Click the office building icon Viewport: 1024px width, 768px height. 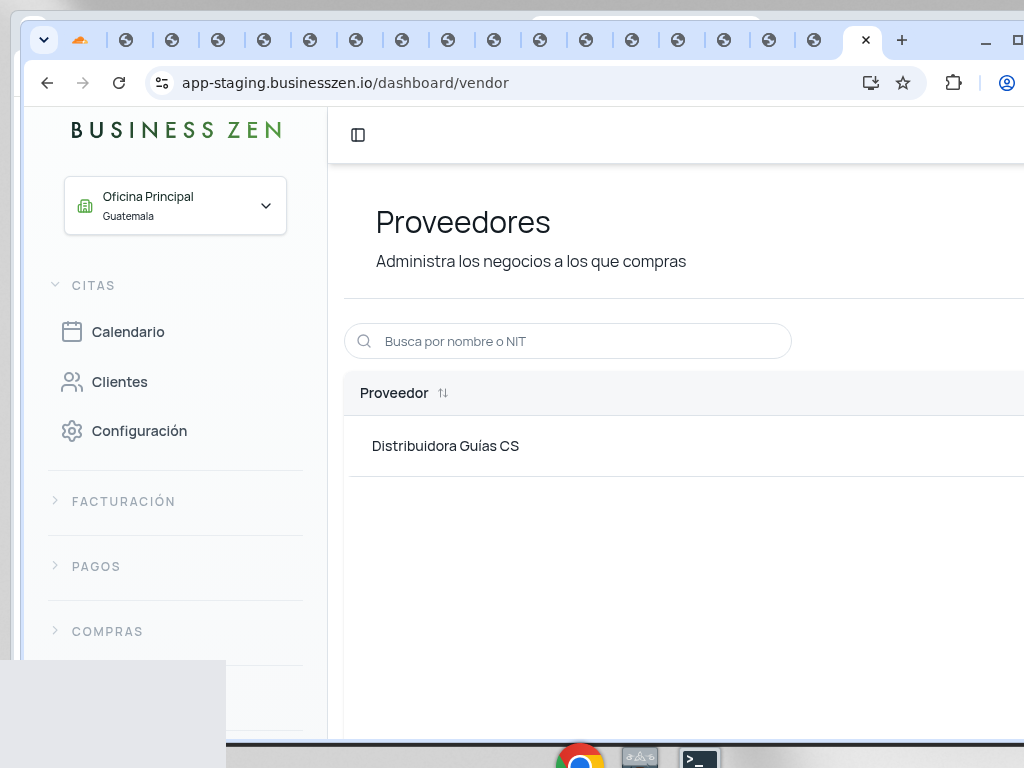pos(85,206)
